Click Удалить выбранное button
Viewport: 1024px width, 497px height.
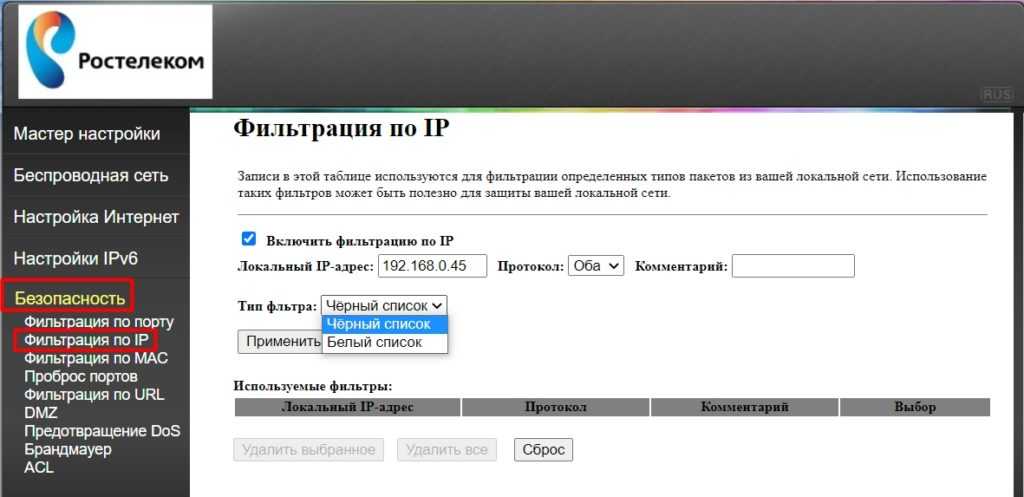point(308,450)
